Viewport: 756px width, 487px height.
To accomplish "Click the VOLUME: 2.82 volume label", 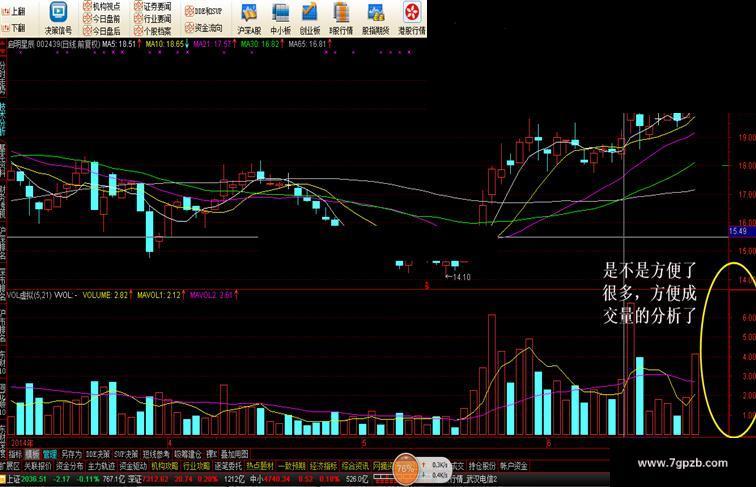I will 107,295.
